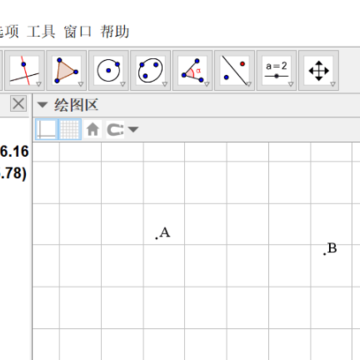Toggle grid display in style bar
The image size is (360, 360).
point(70,129)
